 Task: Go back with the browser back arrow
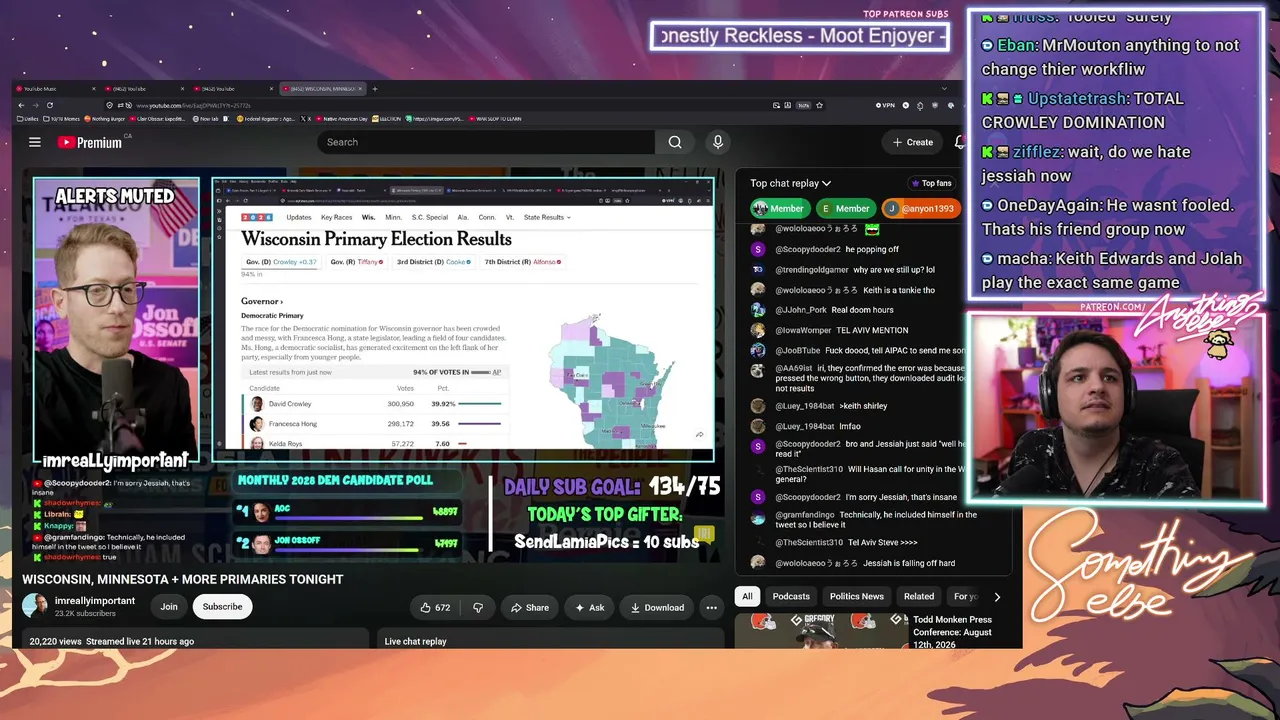pyautogui.click(x=22, y=105)
